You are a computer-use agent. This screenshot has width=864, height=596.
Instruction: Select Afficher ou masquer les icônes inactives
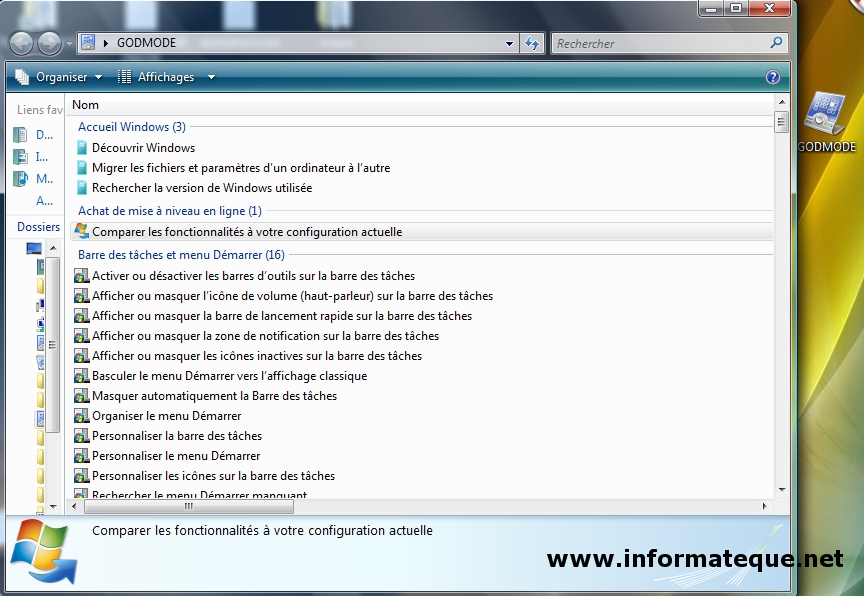pos(257,356)
